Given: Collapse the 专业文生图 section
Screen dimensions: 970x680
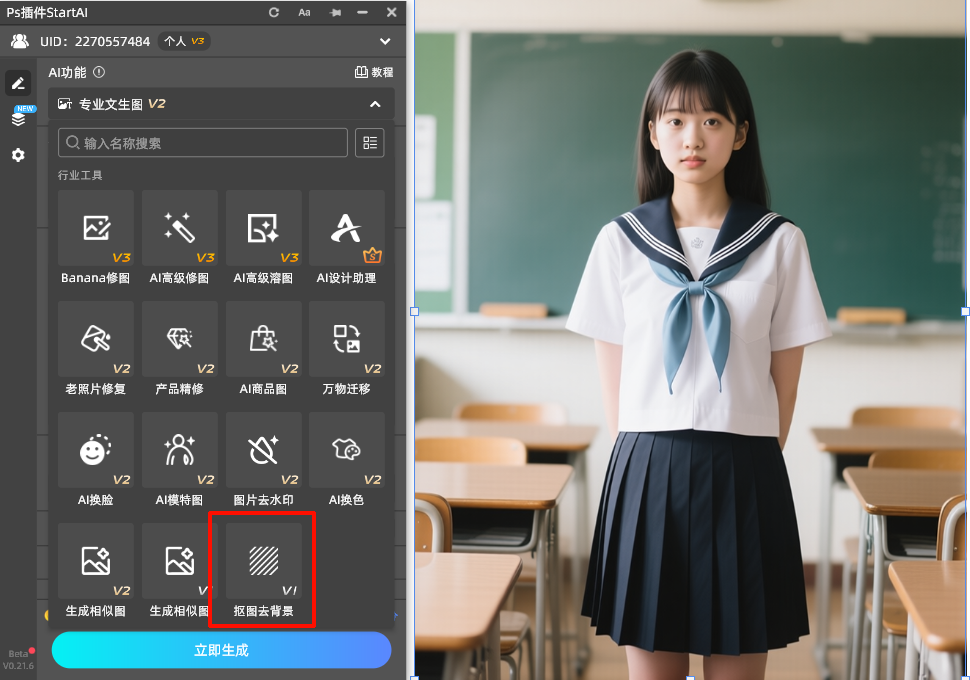Looking at the screenshot, I should pos(375,104).
